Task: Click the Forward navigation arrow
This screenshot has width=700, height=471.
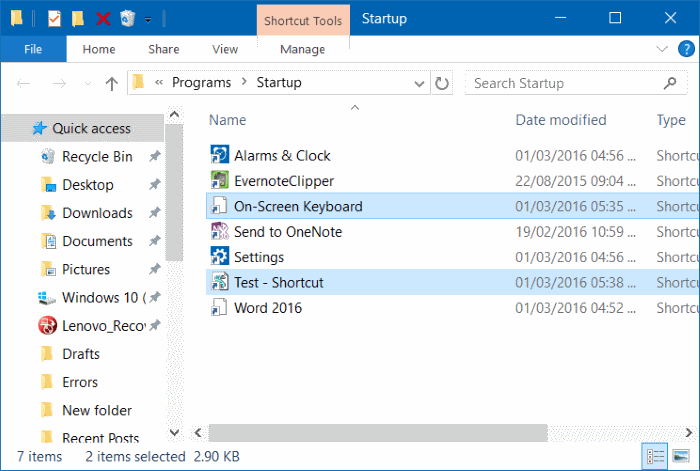Action: pyautogui.click(x=59, y=83)
